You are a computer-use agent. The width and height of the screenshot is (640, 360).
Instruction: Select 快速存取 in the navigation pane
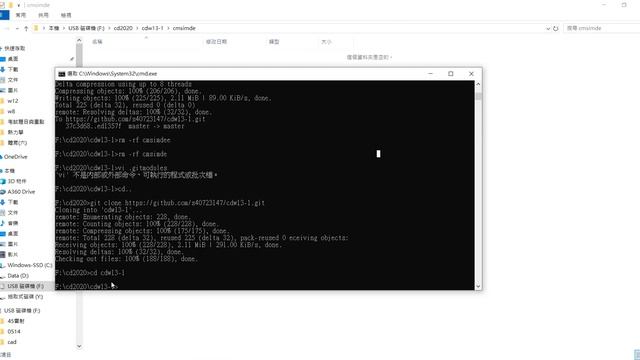pyautogui.click(x=15, y=48)
